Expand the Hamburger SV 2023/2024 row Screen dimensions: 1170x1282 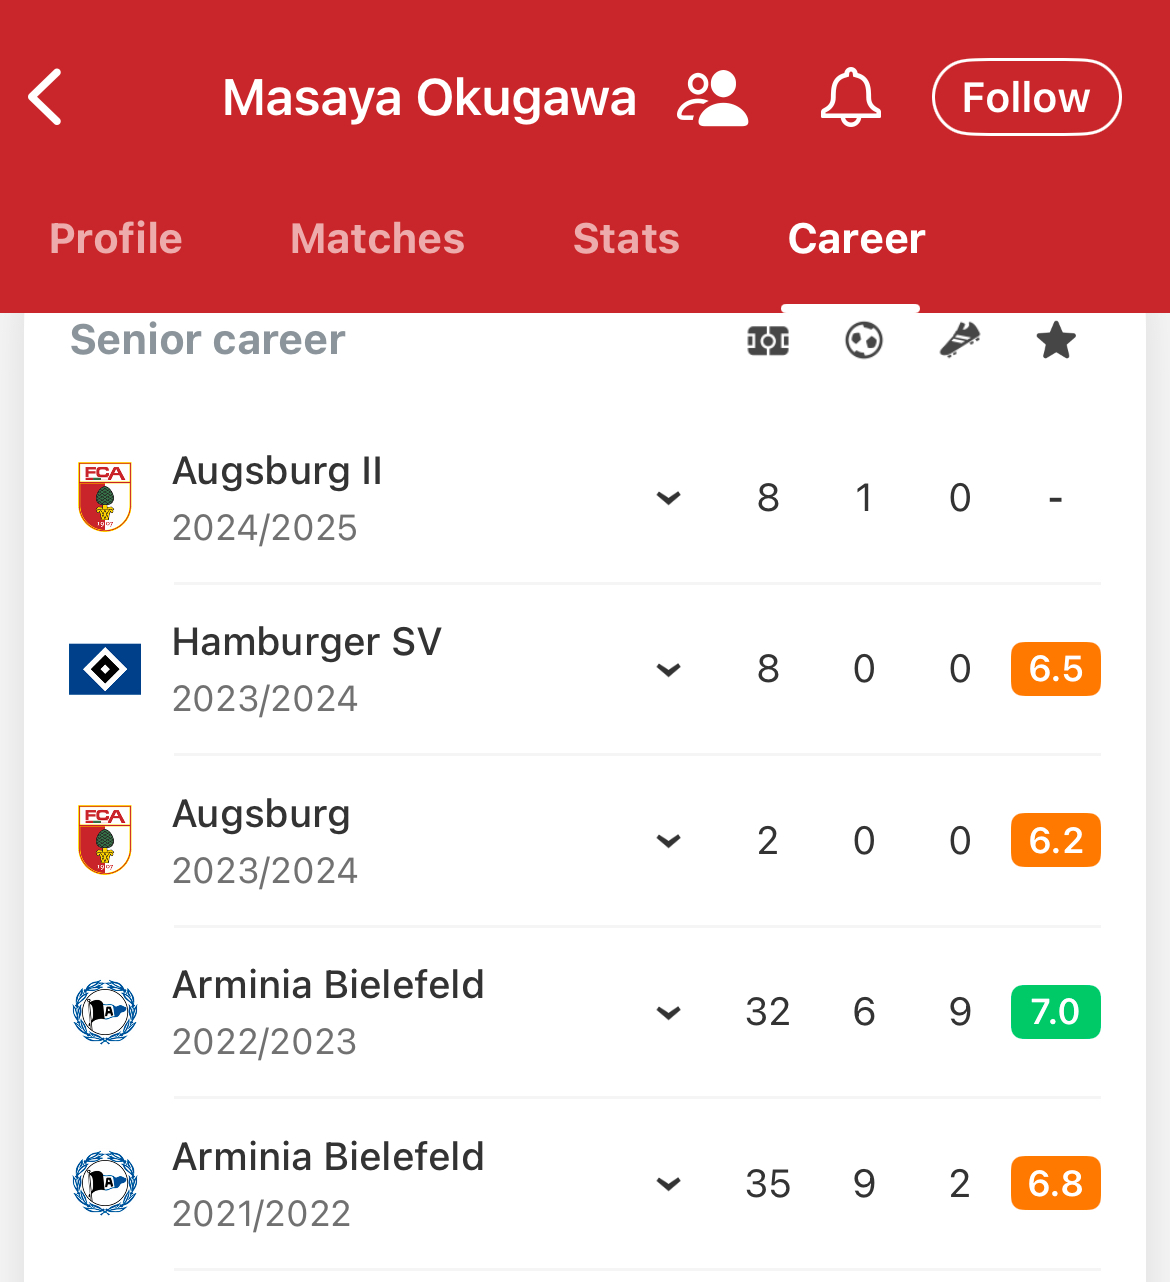668,670
